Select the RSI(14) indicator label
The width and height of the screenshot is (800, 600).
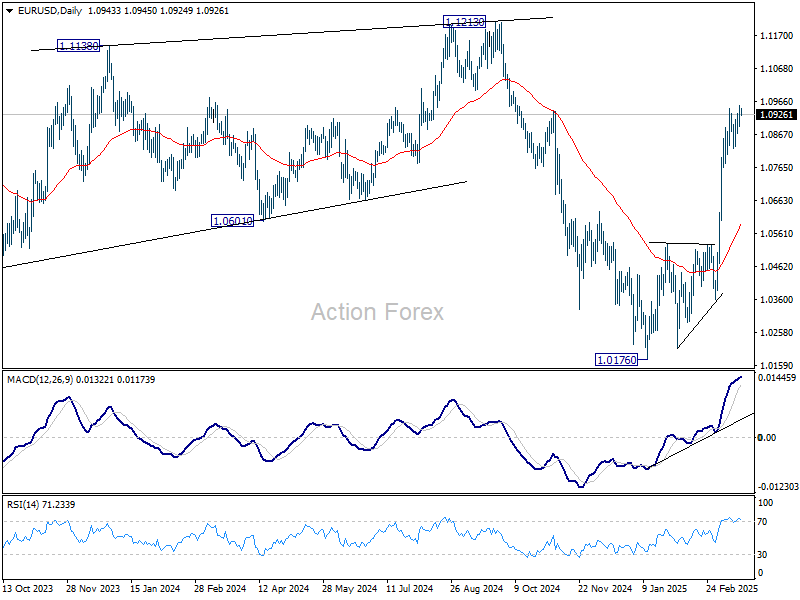[x=23, y=505]
